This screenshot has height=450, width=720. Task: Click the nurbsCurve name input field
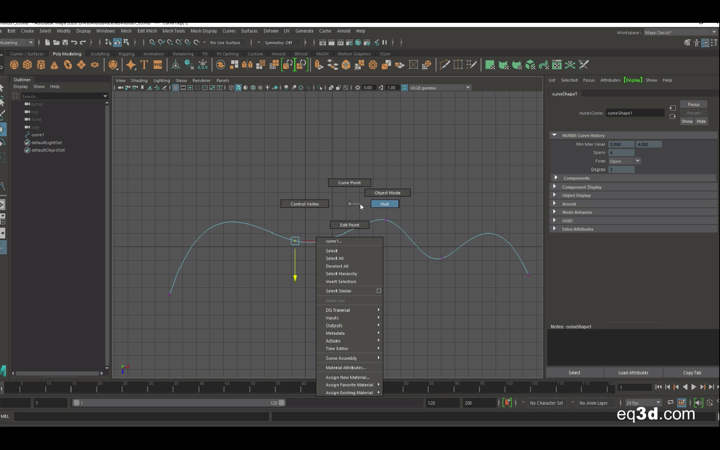point(634,113)
